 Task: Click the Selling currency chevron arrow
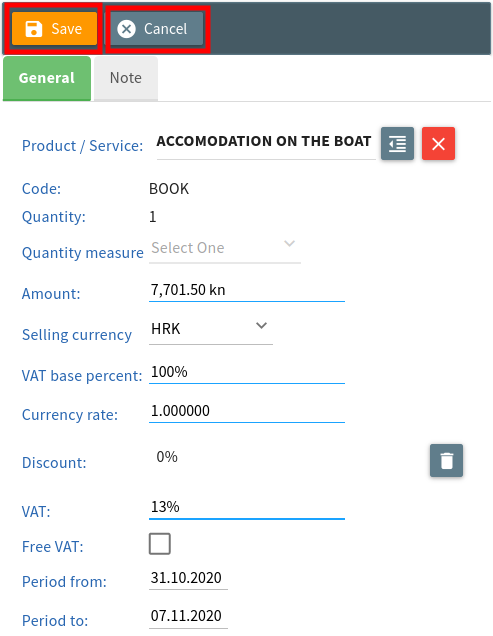[x=261, y=325]
